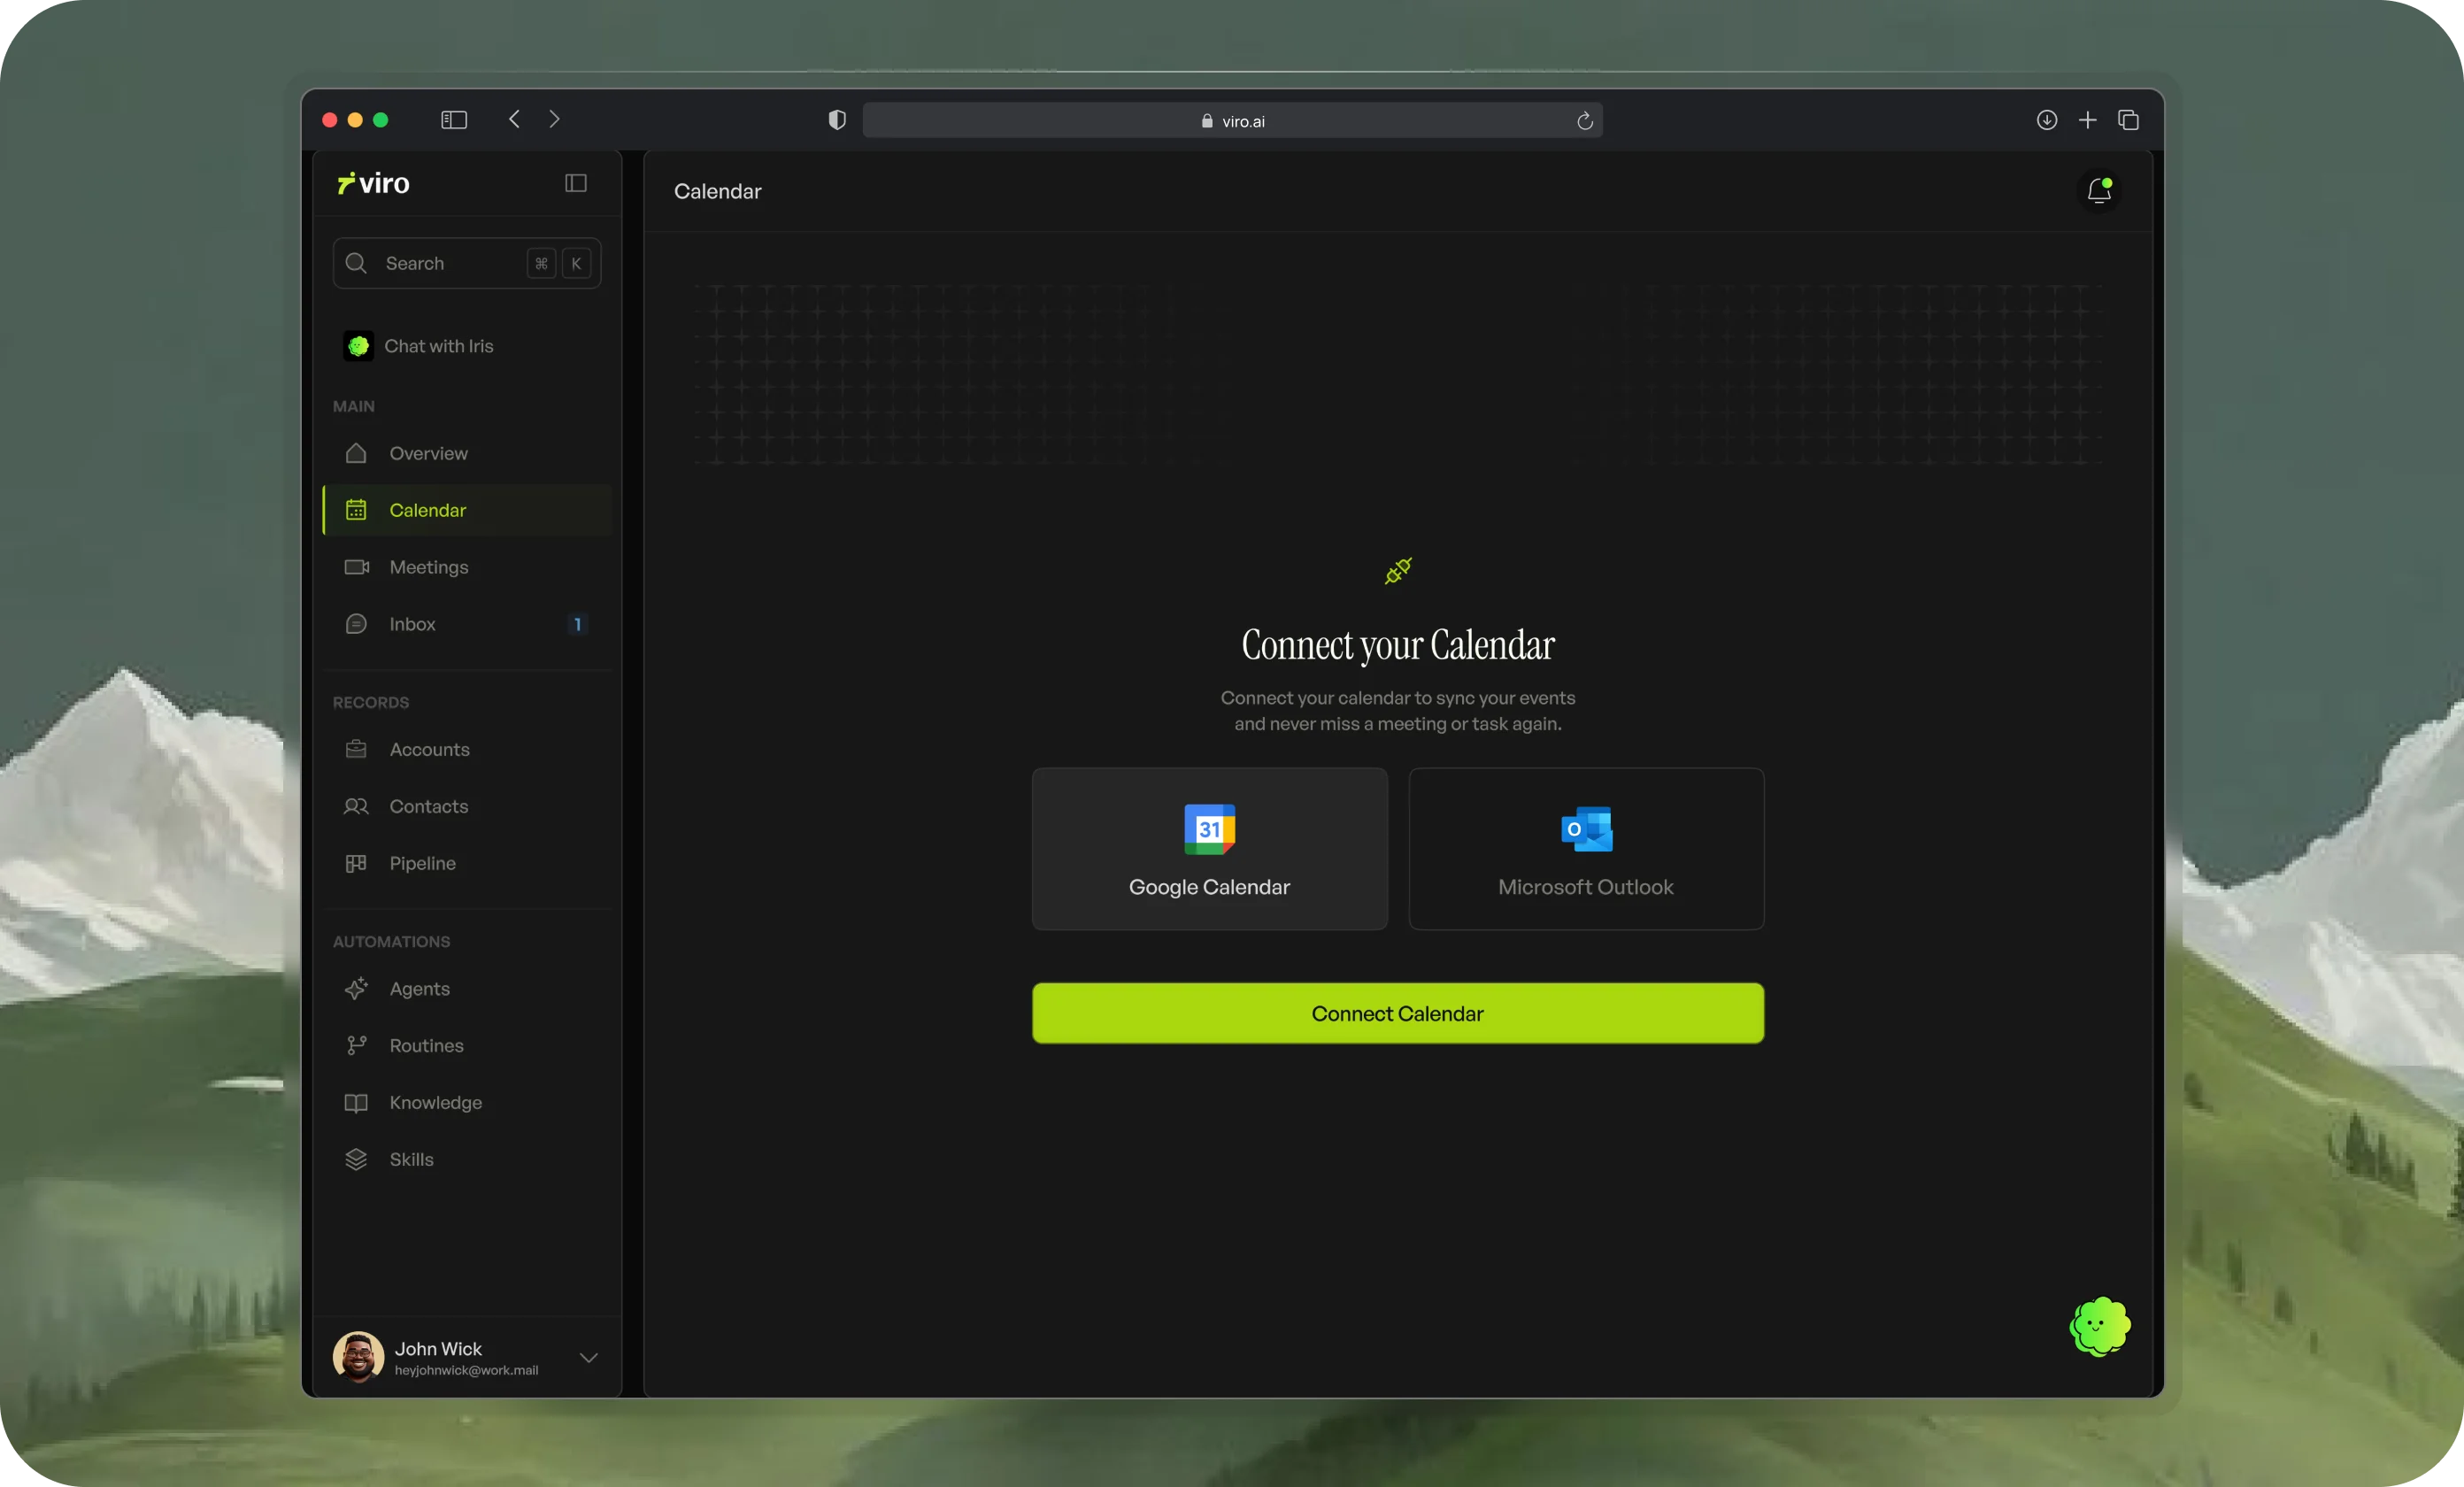The width and height of the screenshot is (2464, 1487).
Task: Open Agents sparkle icon
Action: 356,988
